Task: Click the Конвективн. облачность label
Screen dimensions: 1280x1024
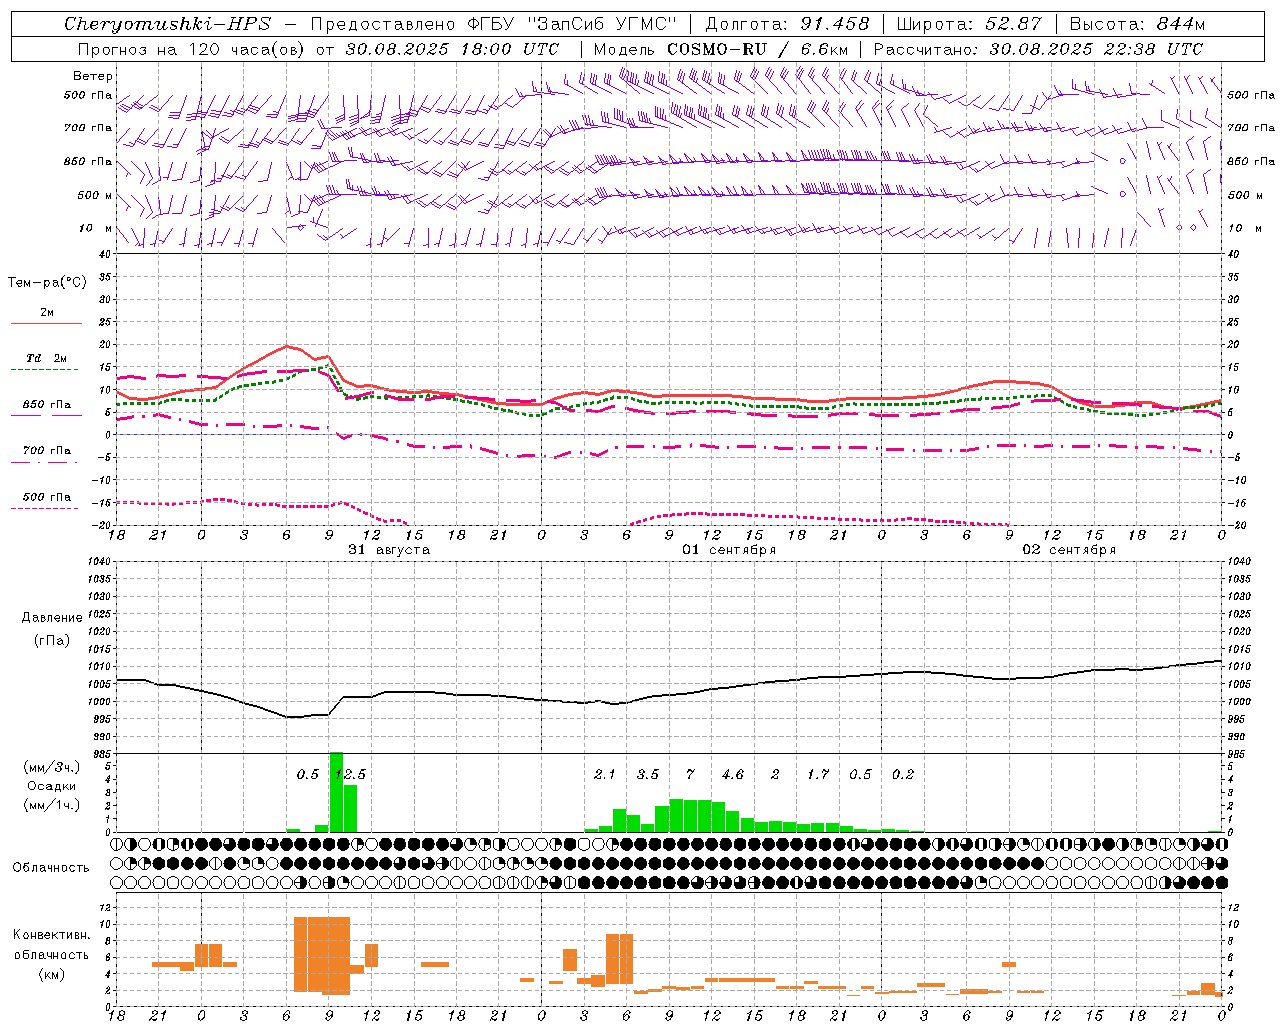Action: 51,944
